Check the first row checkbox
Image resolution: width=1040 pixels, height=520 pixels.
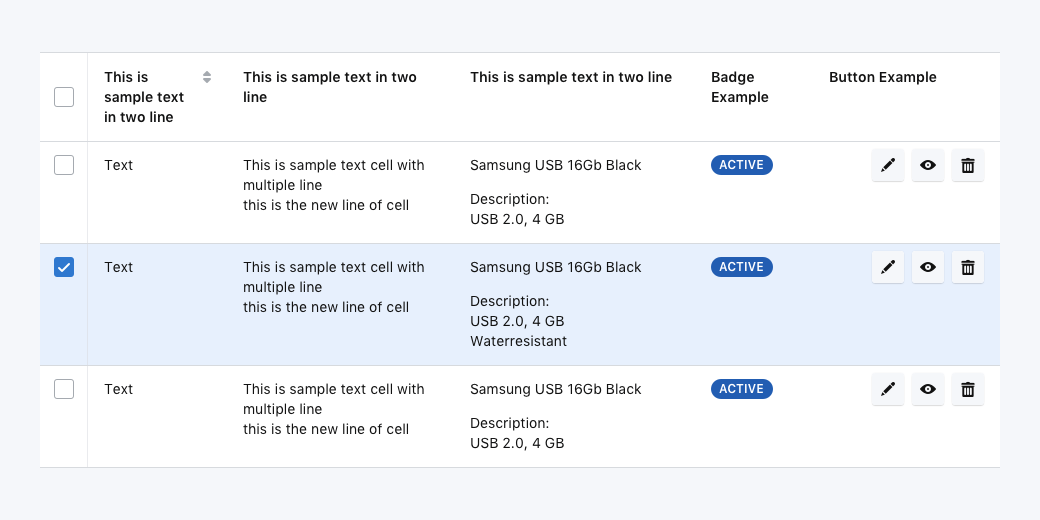tap(64, 165)
